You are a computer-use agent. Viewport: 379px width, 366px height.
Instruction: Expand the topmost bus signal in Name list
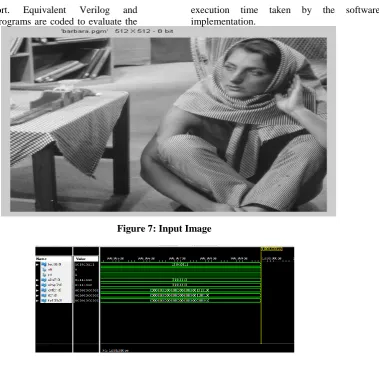click(37, 264)
